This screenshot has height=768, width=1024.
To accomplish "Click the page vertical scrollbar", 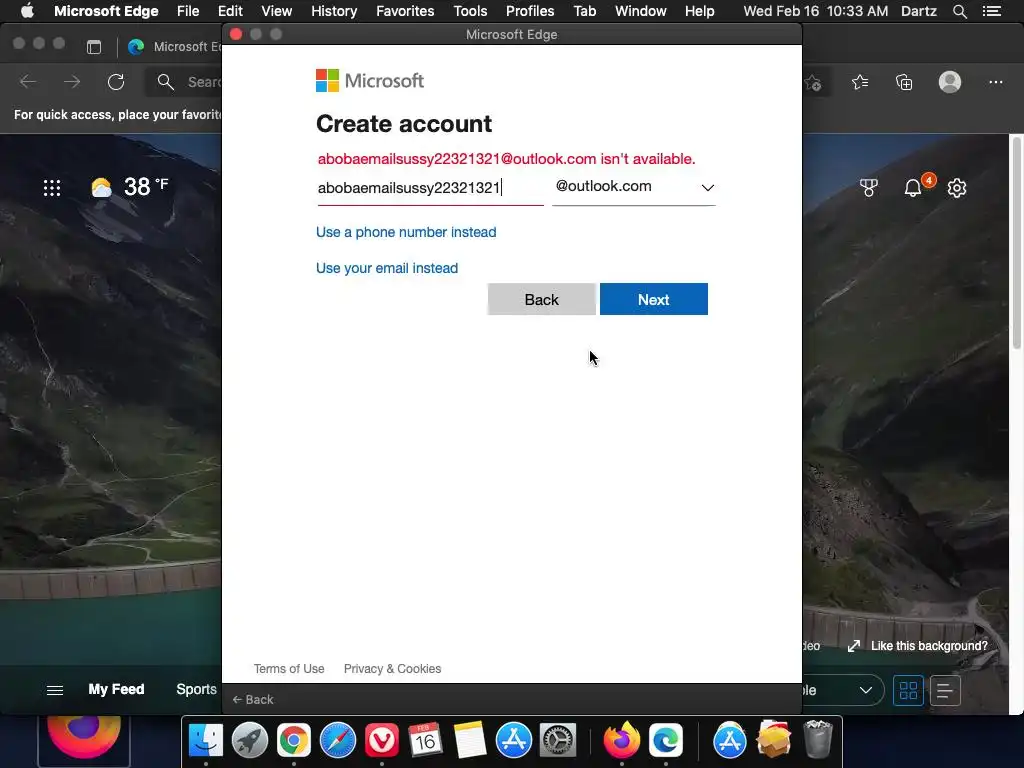I will click(x=1017, y=244).
